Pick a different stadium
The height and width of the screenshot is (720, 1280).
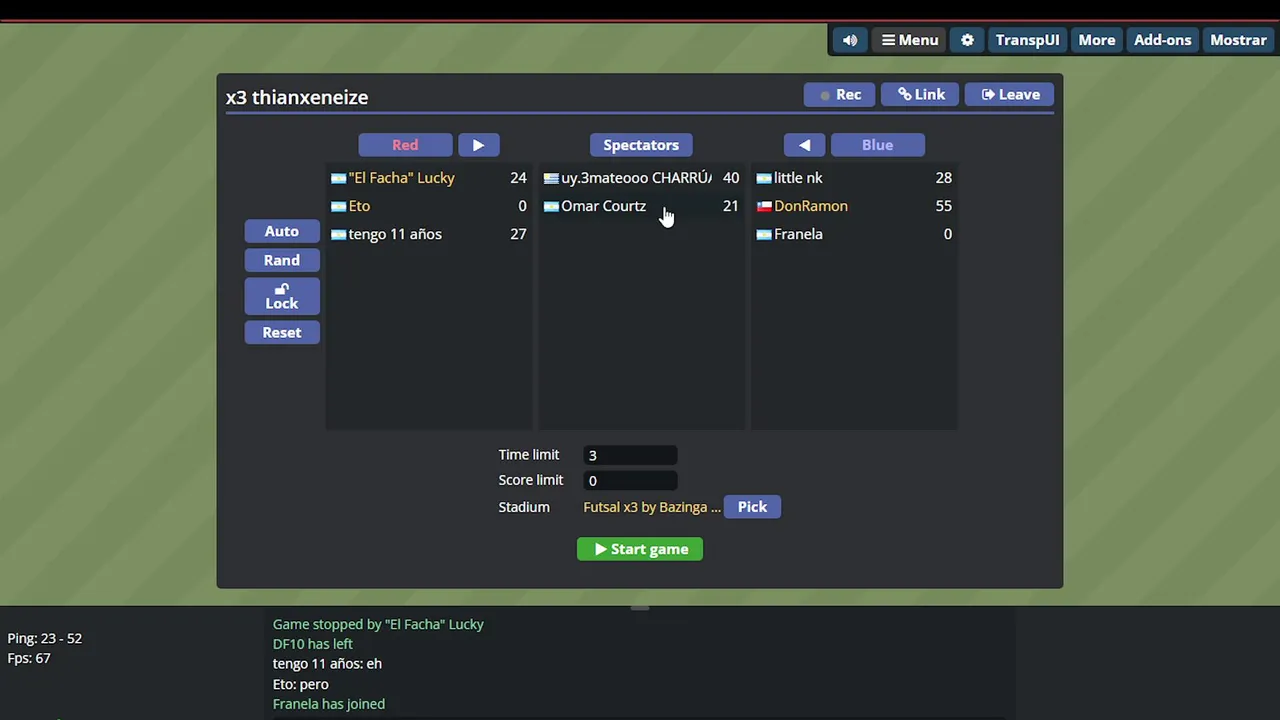752,507
